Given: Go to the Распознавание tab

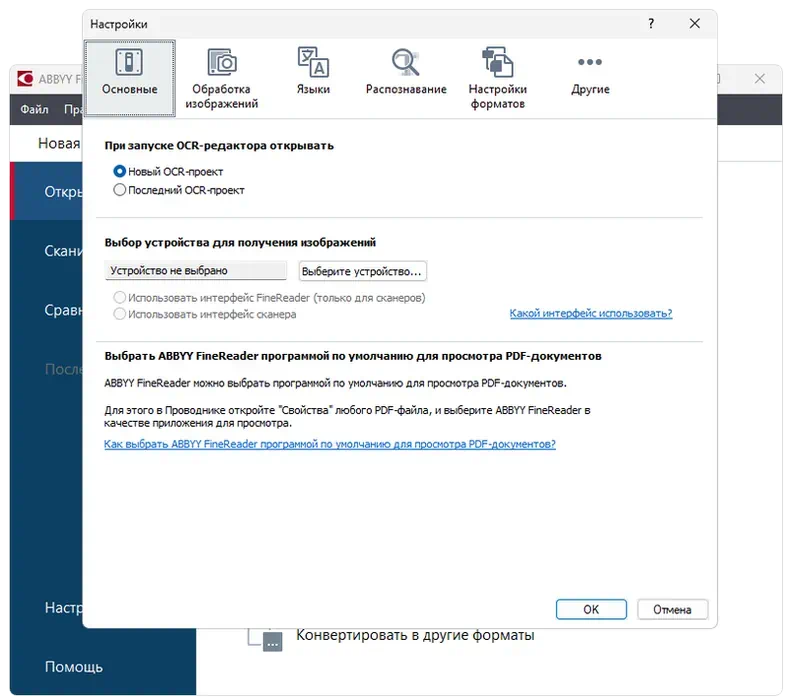Looking at the screenshot, I should coord(406,71).
